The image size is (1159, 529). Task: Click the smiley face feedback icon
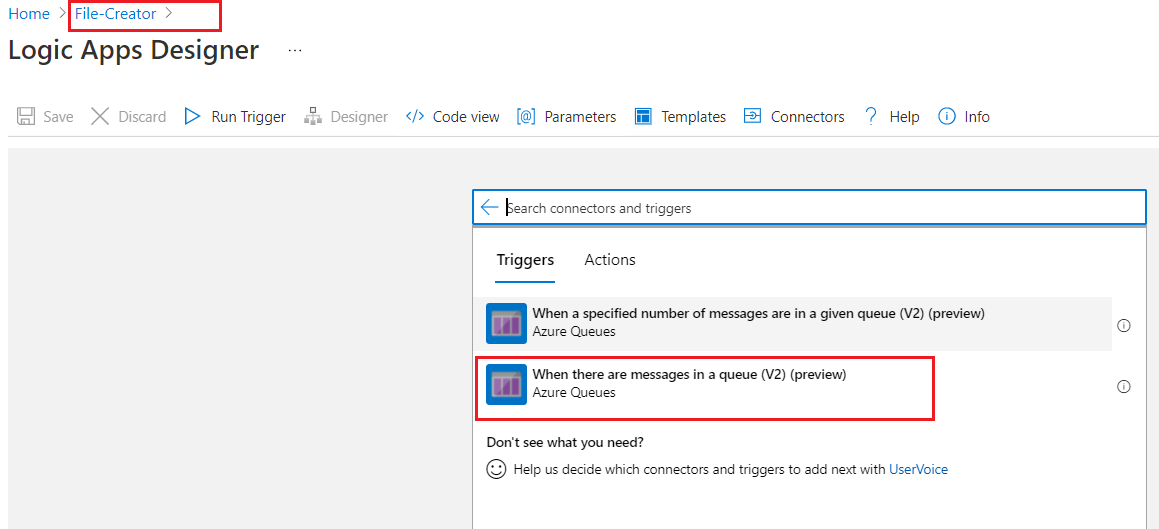pyautogui.click(x=496, y=469)
